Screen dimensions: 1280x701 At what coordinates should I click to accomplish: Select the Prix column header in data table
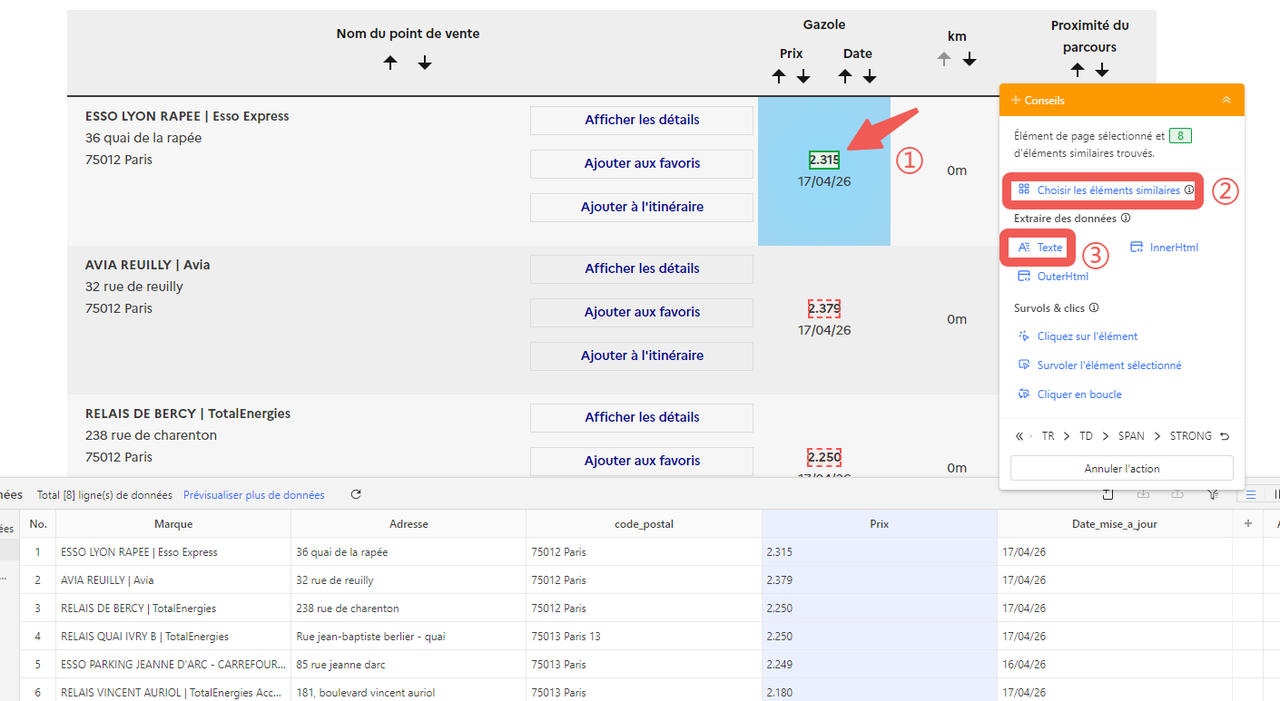click(x=879, y=524)
